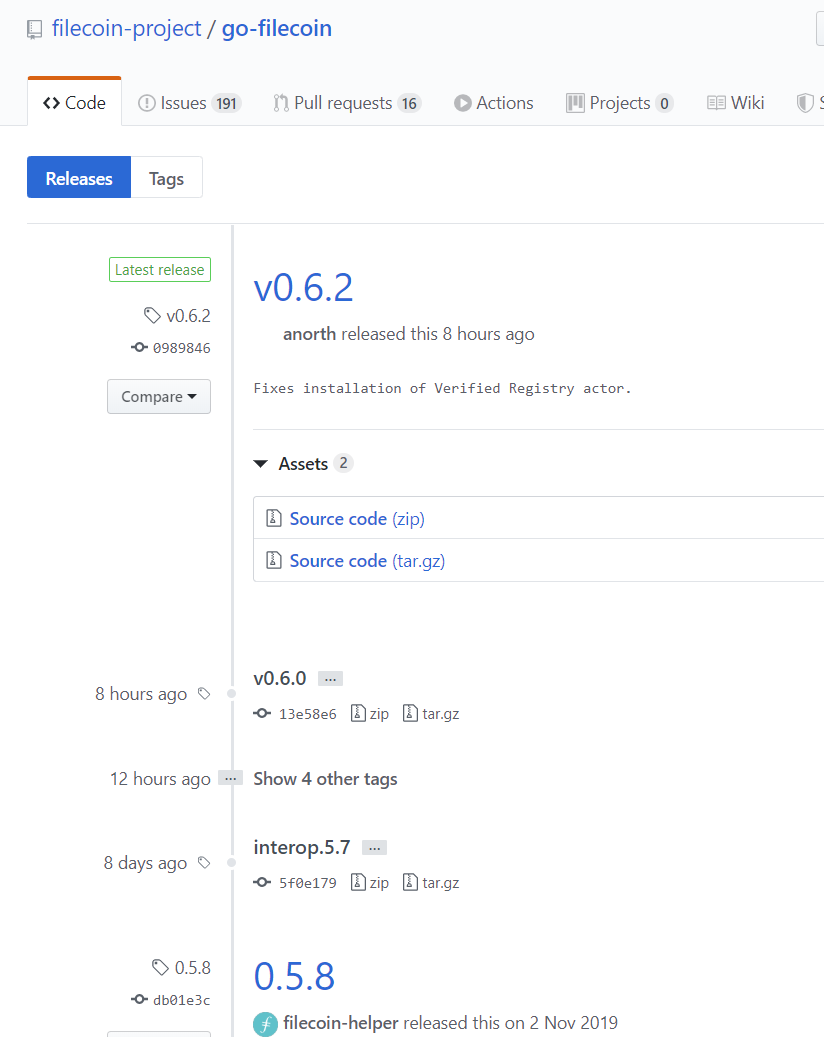Open the Compare dropdown for v0.6.2
The image size is (824, 1037).
[159, 396]
